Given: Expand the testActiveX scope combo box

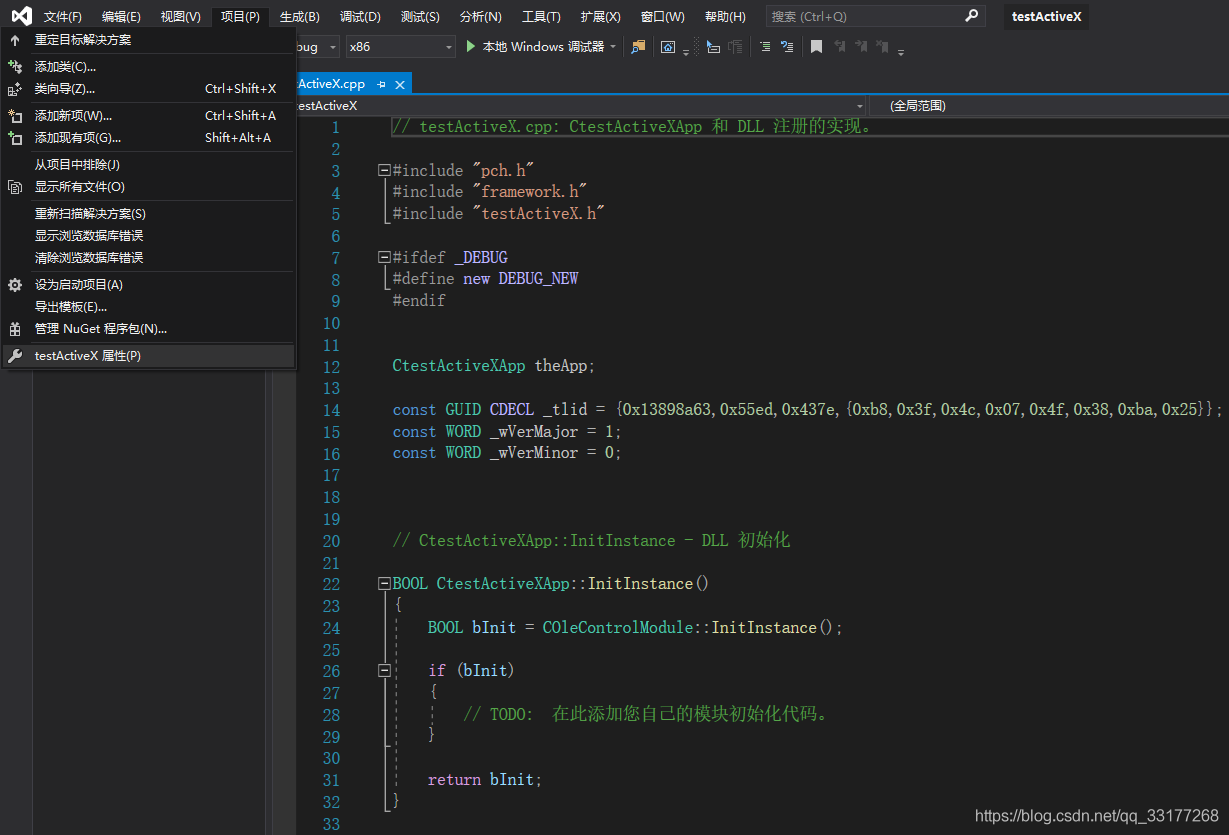Looking at the screenshot, I should tap(860, 106).
